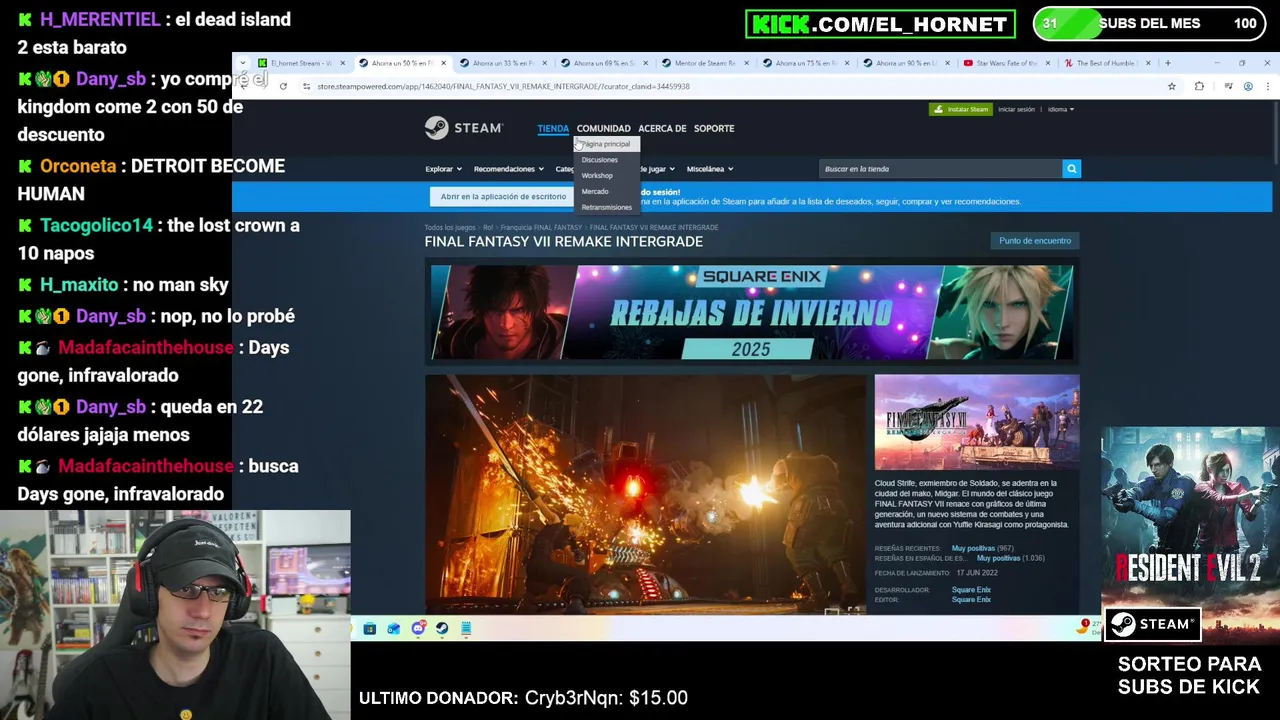Click the weather widget in the system tray
The height and width of the screenshot is (720, 1280).
pos(1089,627)
